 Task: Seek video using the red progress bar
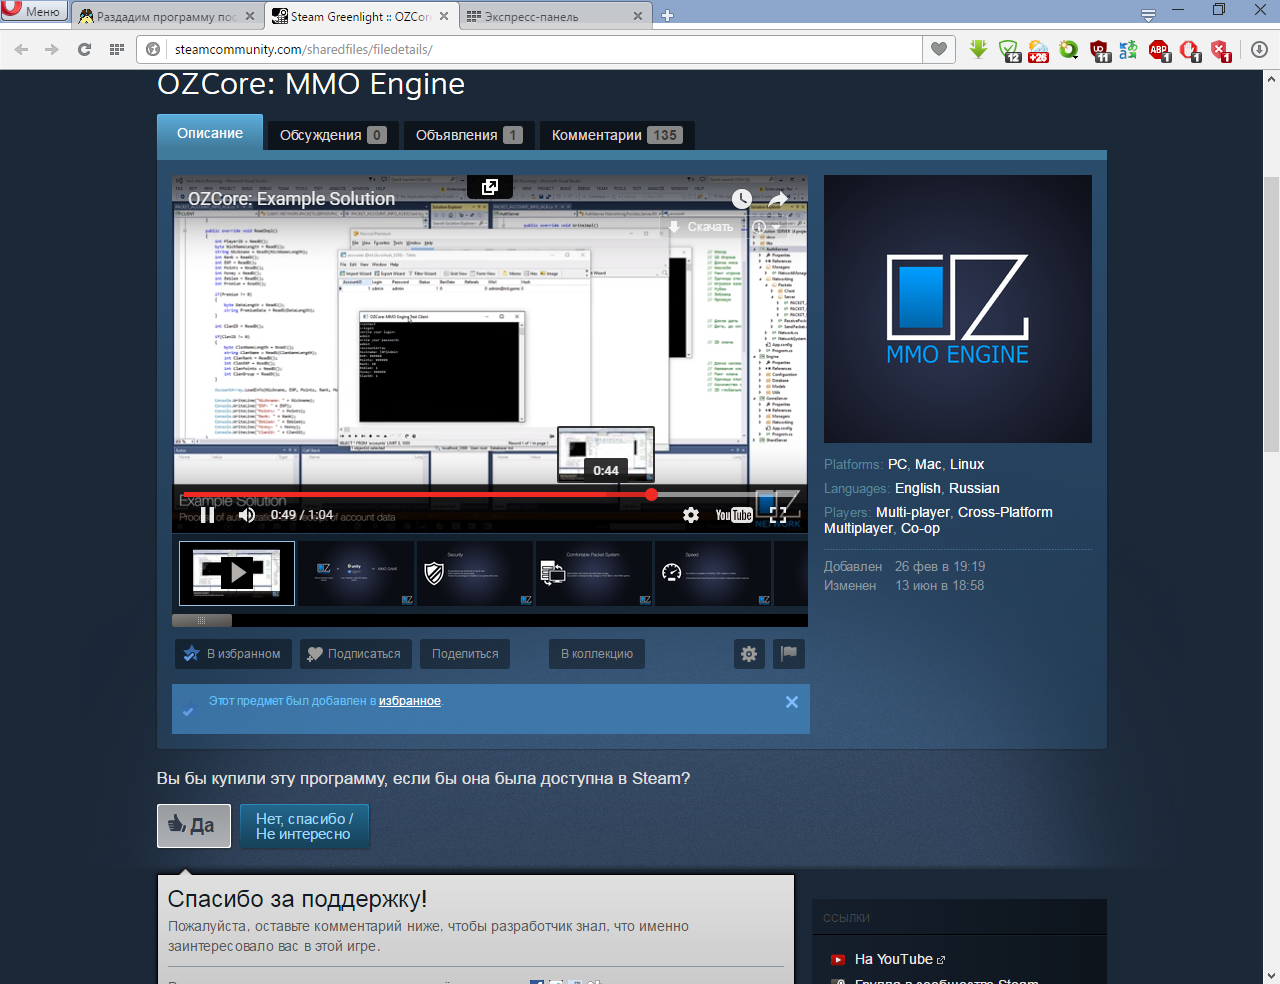coord(492,494)
